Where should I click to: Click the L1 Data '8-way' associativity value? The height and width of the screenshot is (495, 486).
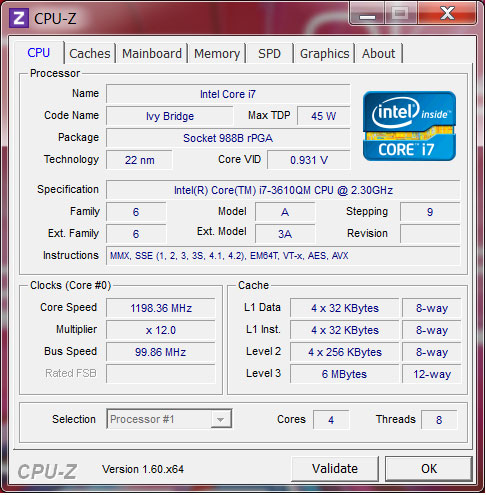pyautogui.click(x=432, y=308)
